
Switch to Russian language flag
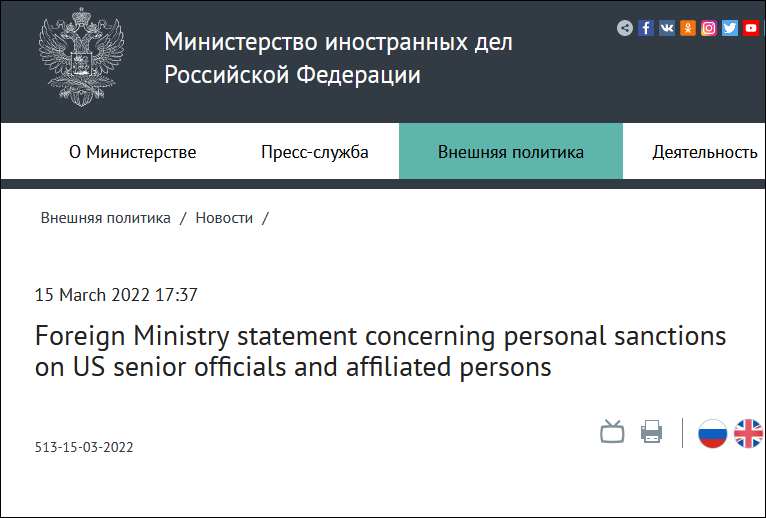coord(712,433)
